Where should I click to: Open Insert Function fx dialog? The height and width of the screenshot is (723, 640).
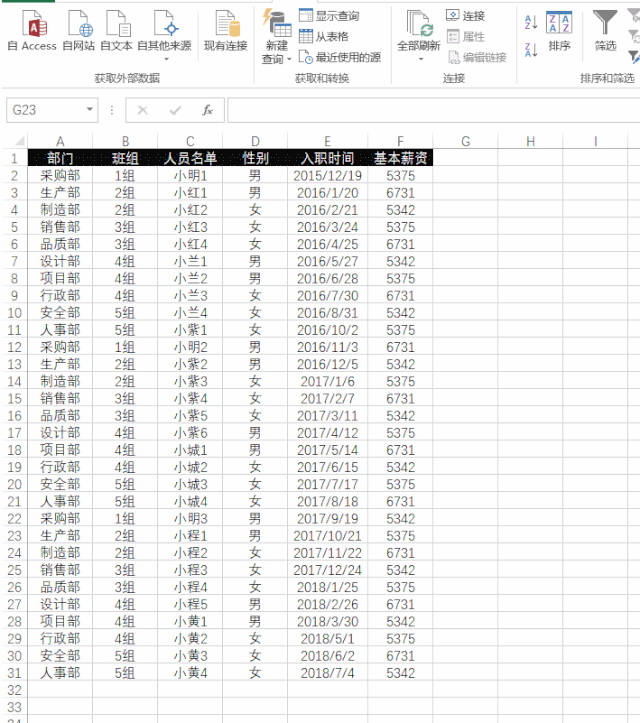(x=207, y=110)
